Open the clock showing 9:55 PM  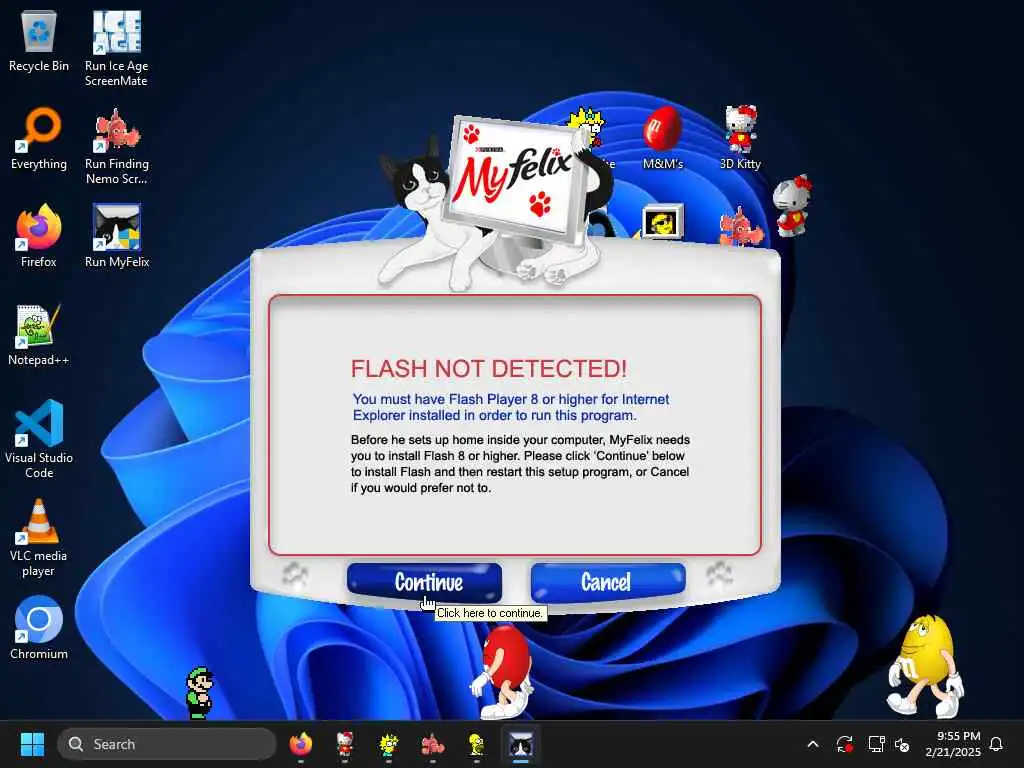pyautogui.click(x=953, y=744)
